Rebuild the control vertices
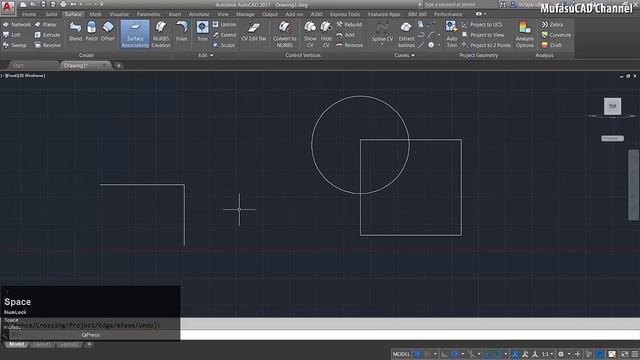The width and height of the screenshot is (640, 360). tap(349, 24)
